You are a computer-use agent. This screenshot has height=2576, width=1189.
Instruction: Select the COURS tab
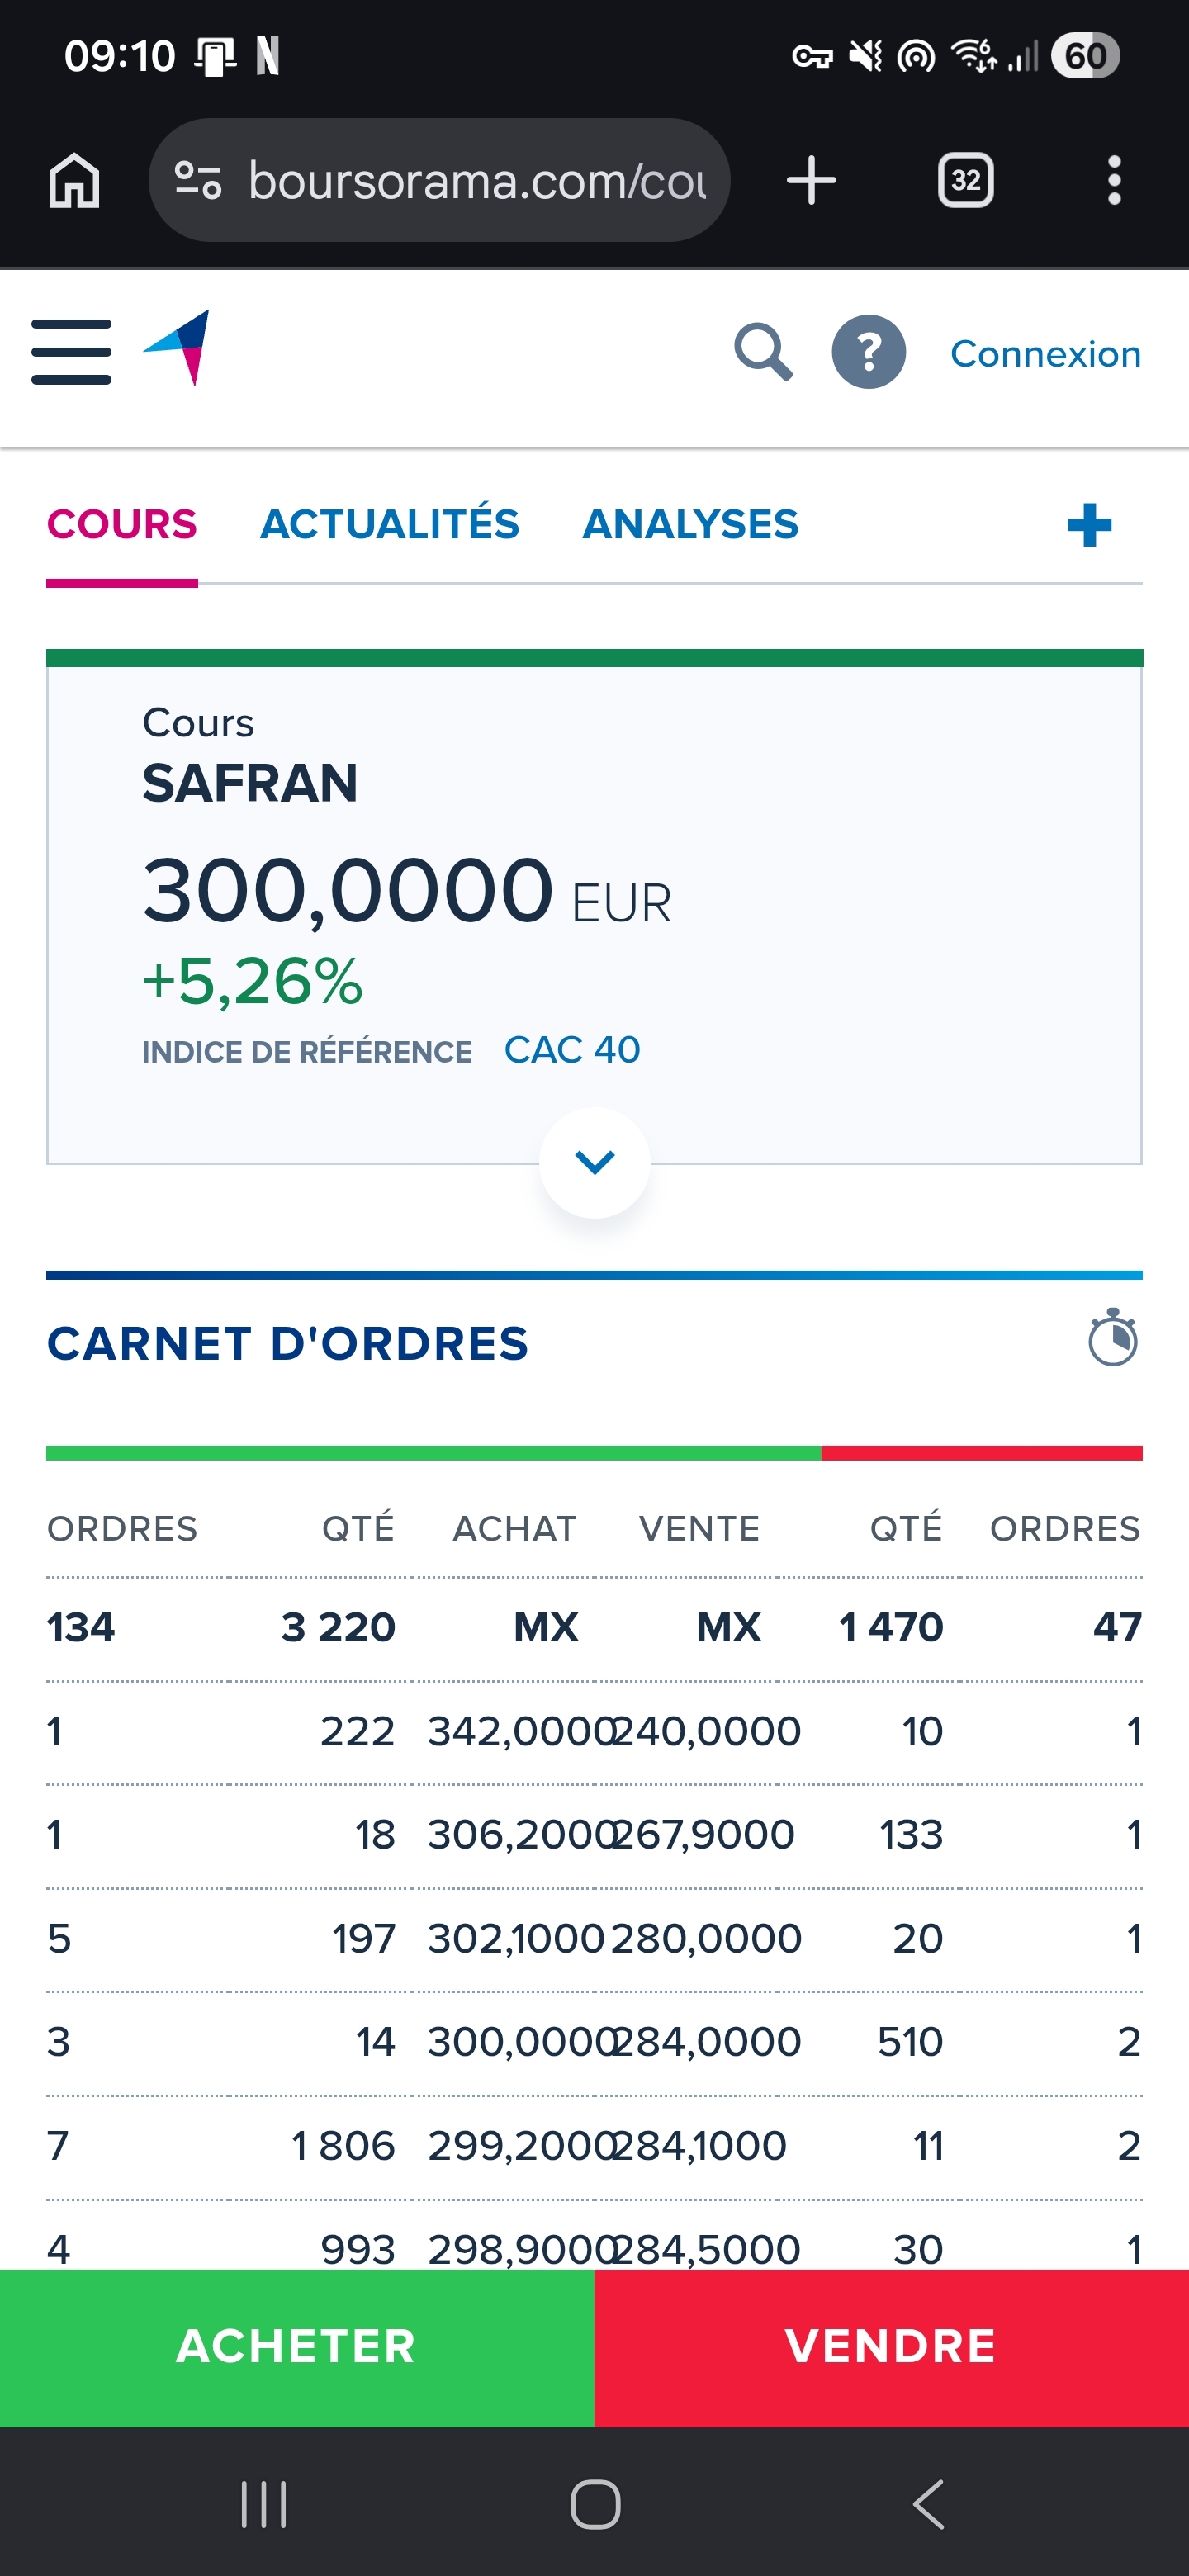coord(122,525)
